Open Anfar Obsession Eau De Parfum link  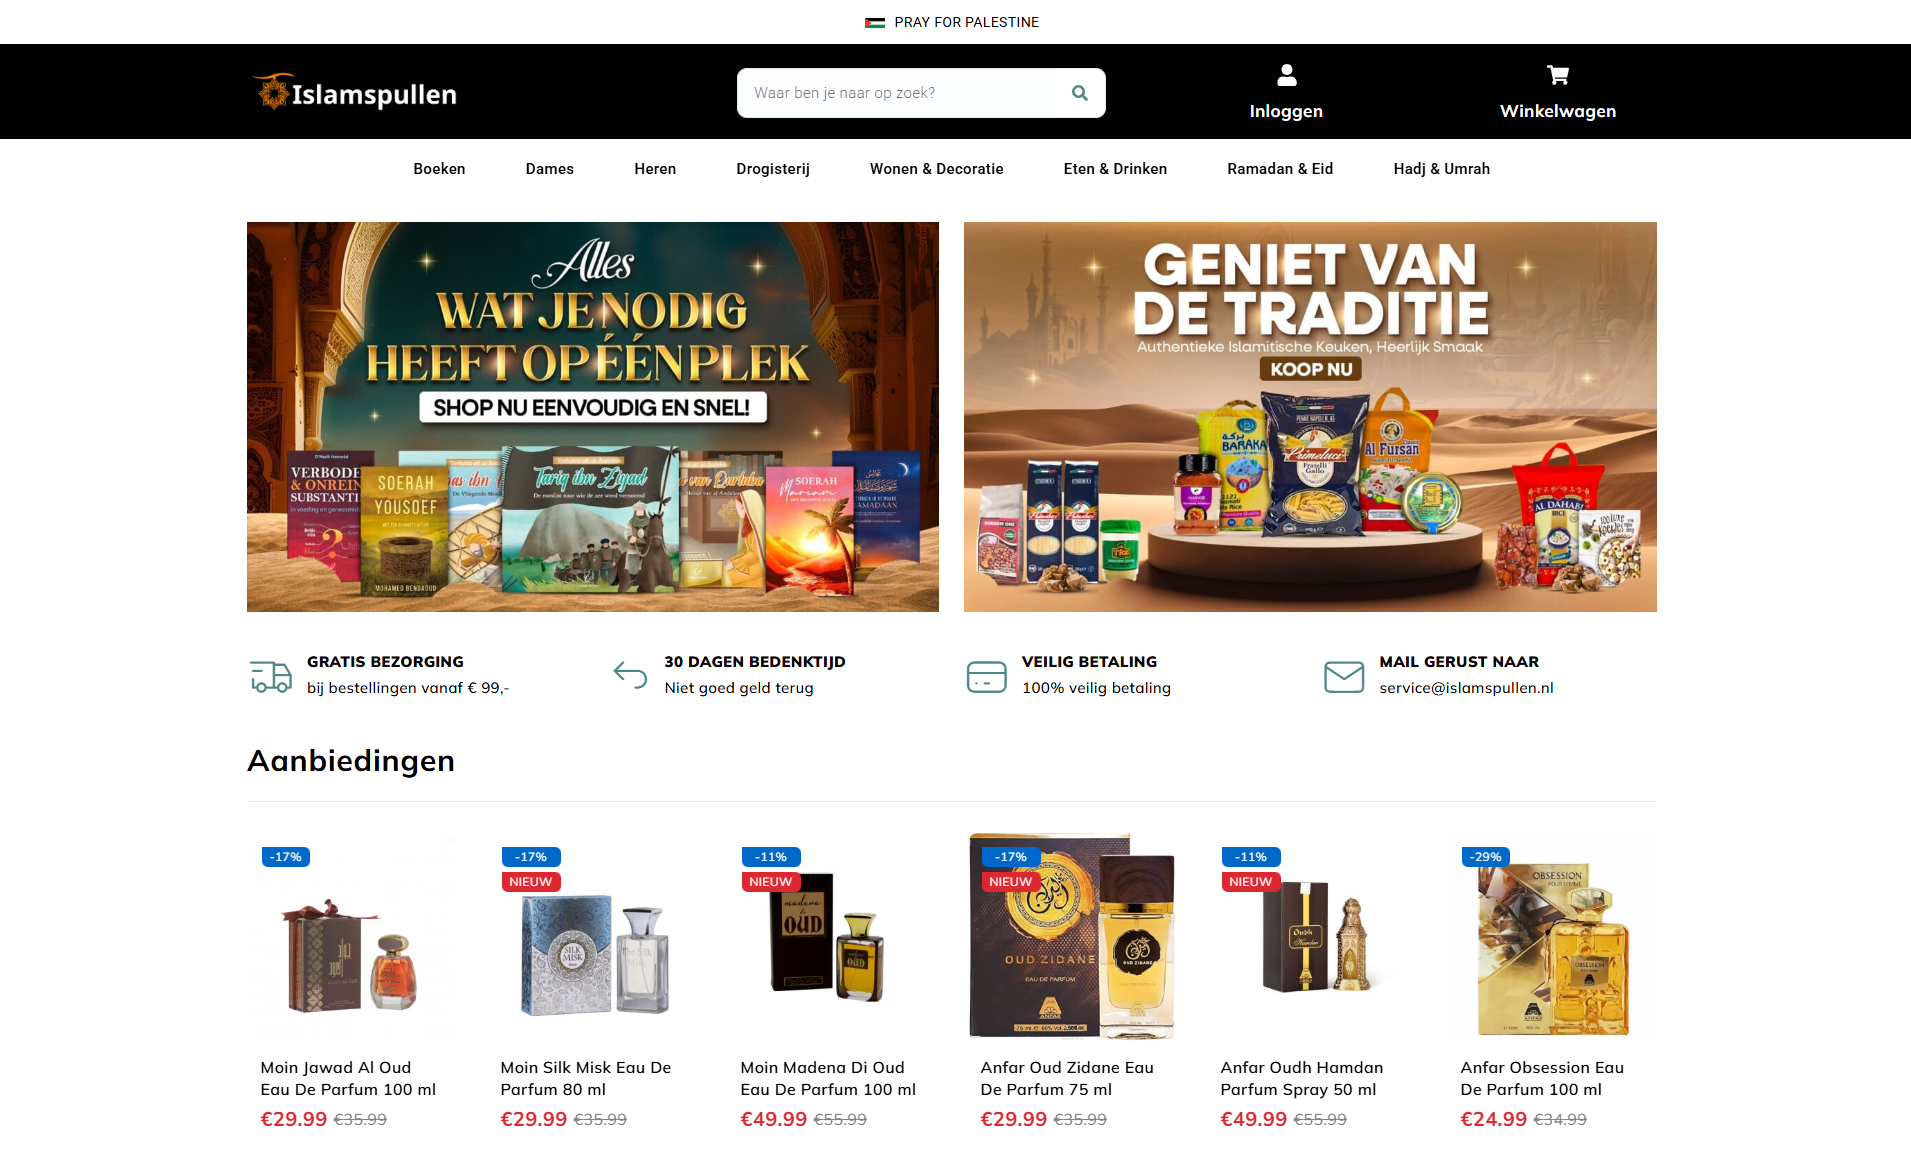[x=1542, y=1079]
